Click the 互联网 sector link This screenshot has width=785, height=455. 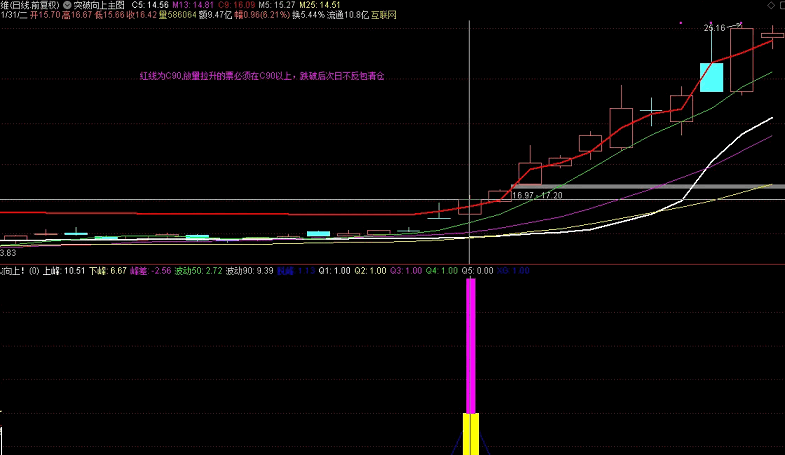[x=383, y=15]
